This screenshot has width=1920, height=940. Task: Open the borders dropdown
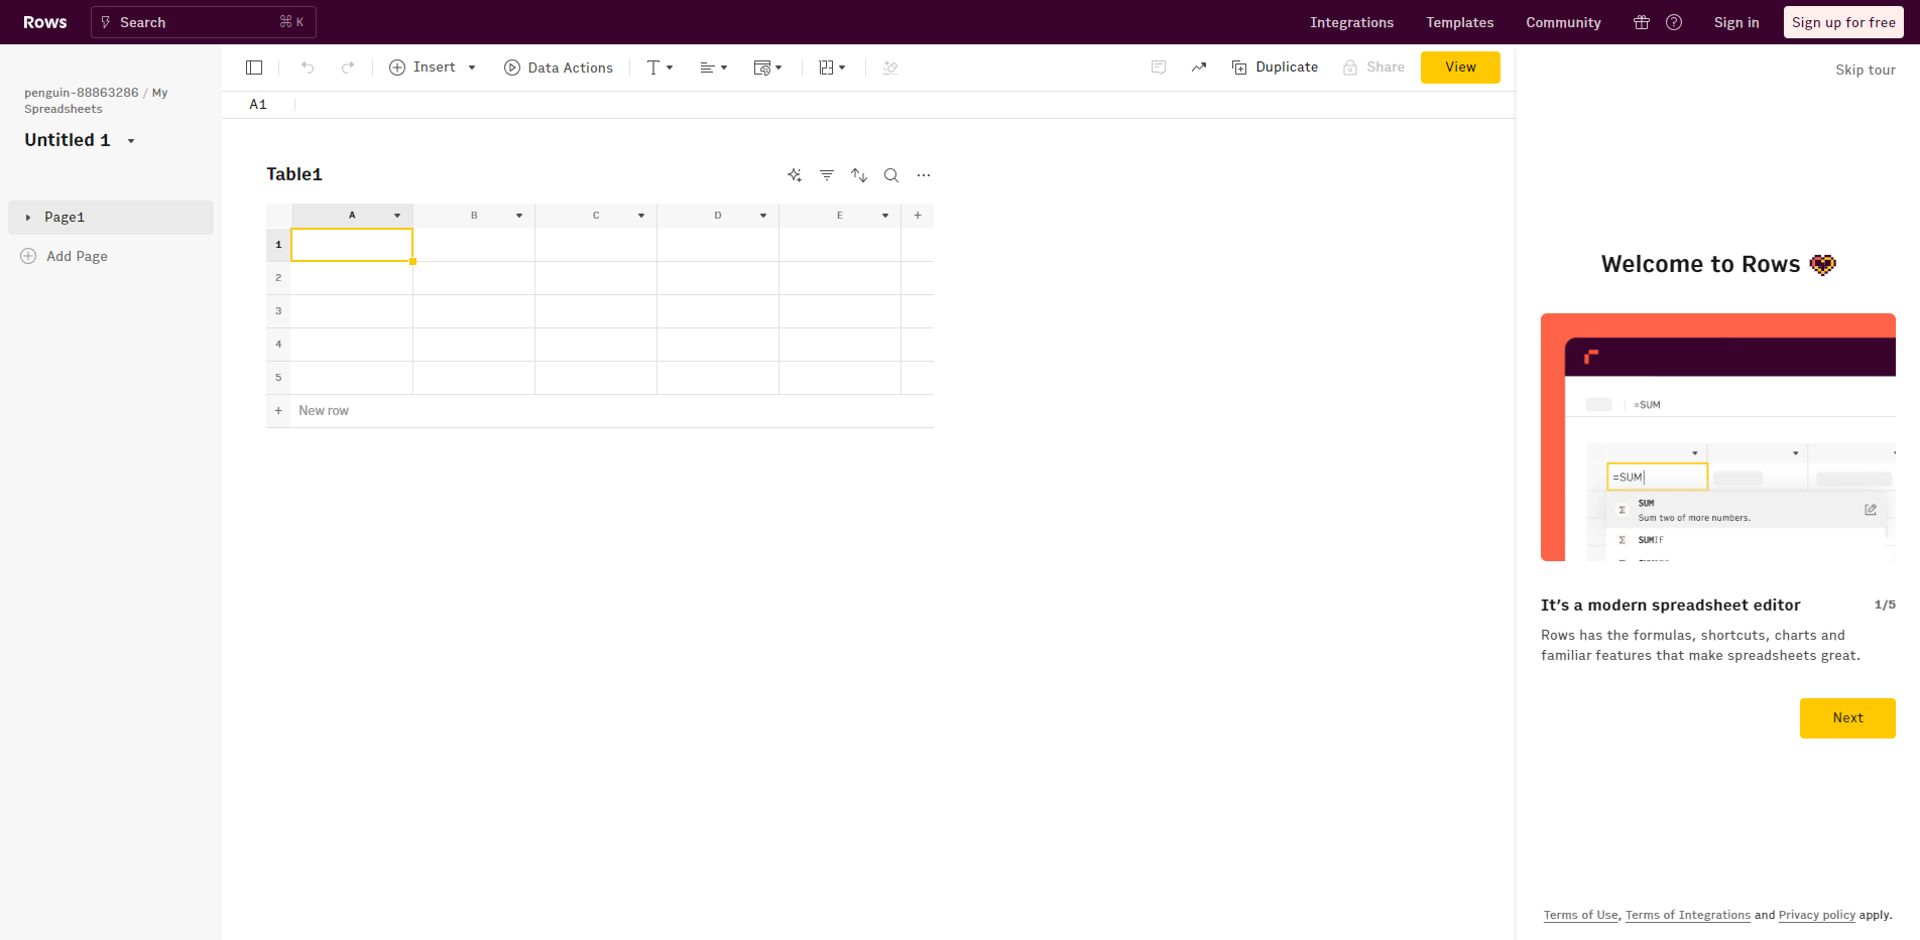(x=831, y=67)
